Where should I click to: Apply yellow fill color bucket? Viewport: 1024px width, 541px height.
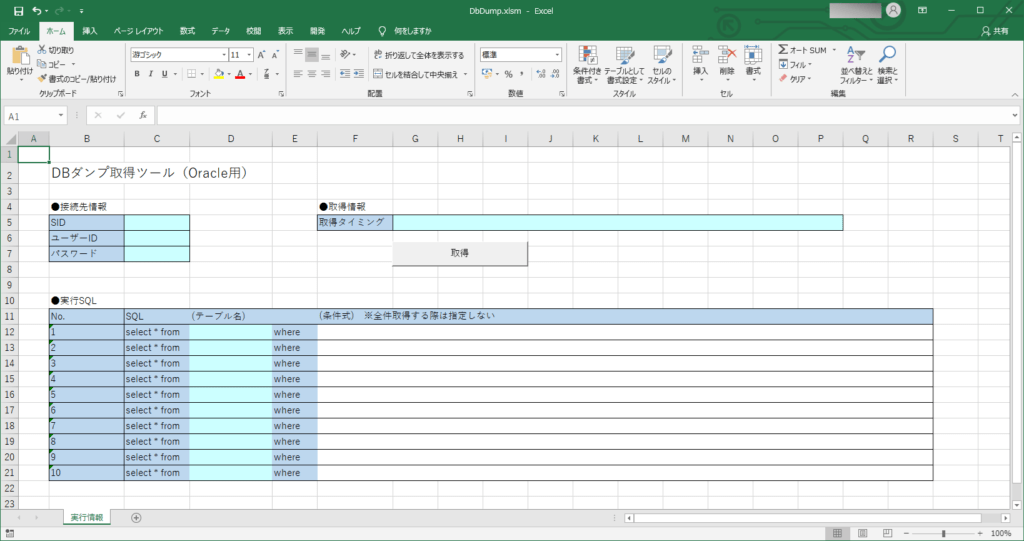pos(219,74)
